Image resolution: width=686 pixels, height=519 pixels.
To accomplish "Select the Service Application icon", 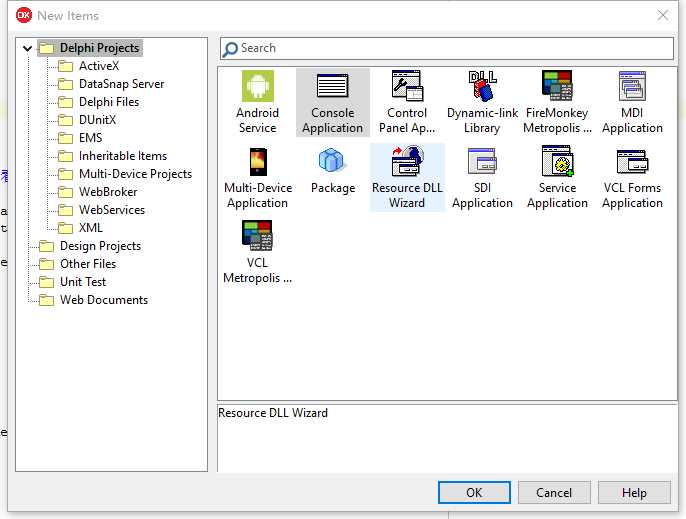I will 557,161.
